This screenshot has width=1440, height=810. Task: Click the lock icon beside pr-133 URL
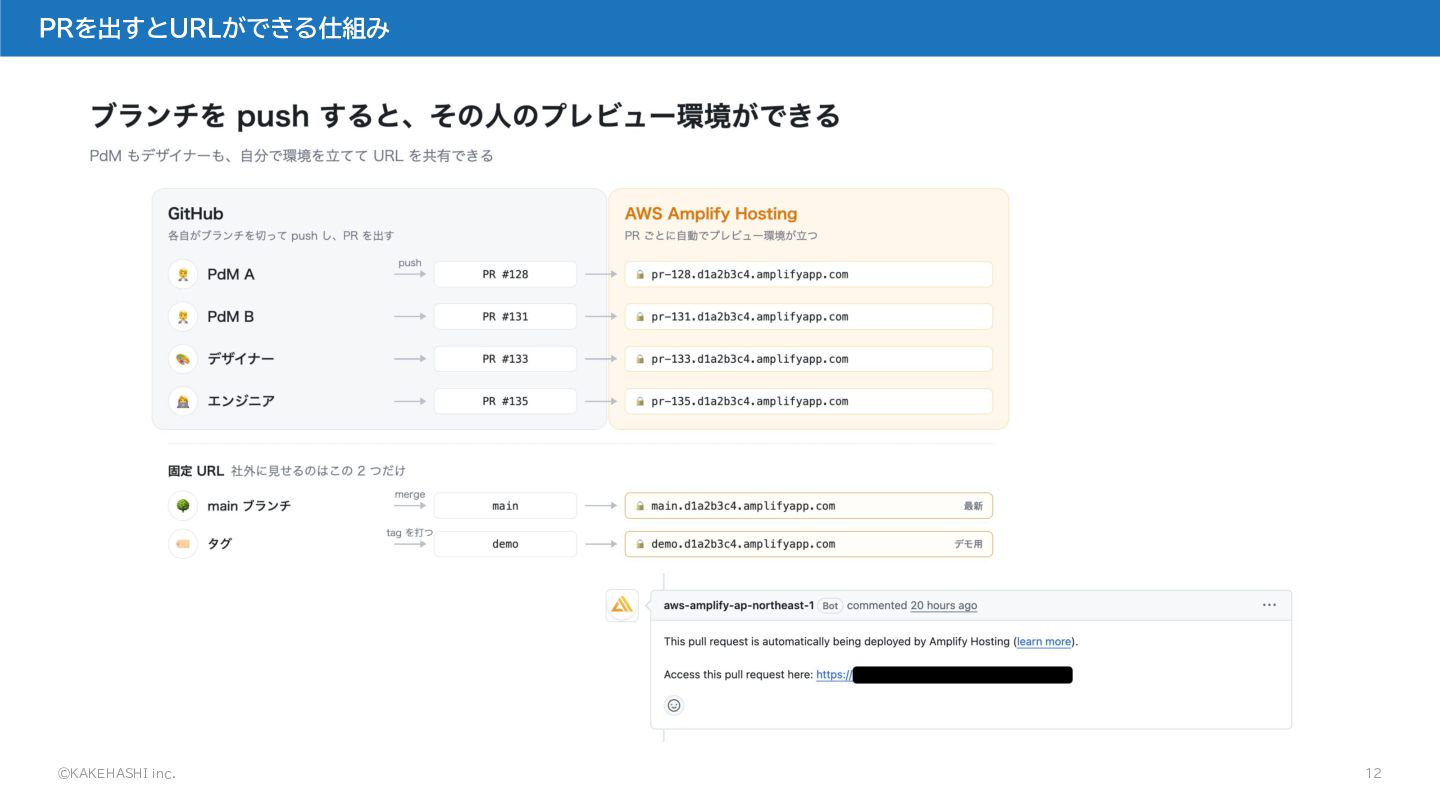pos(640,359)
